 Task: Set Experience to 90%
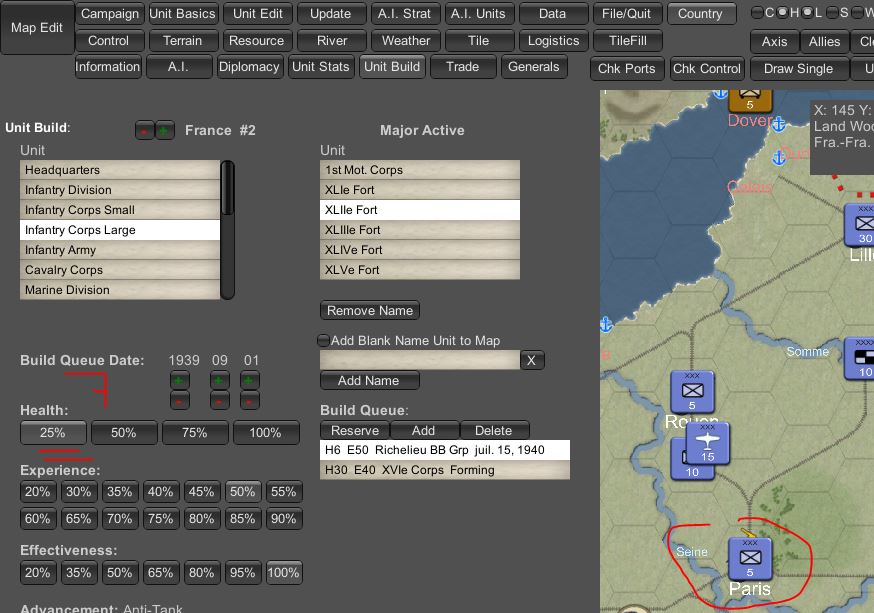click(x=284, y=519)
